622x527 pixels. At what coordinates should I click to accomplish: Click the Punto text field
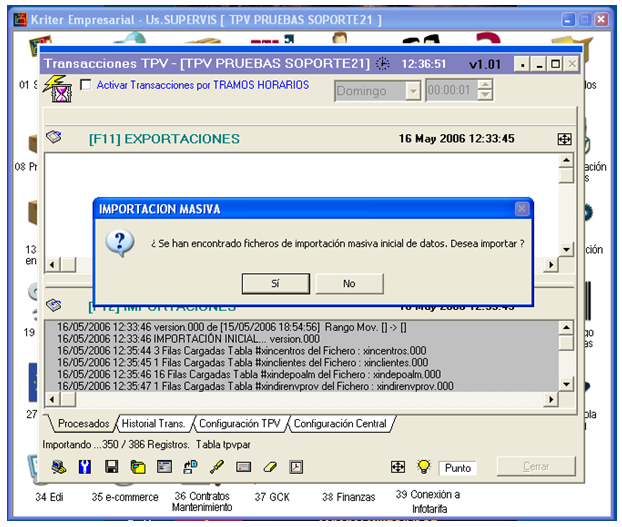tap(458, 468)
